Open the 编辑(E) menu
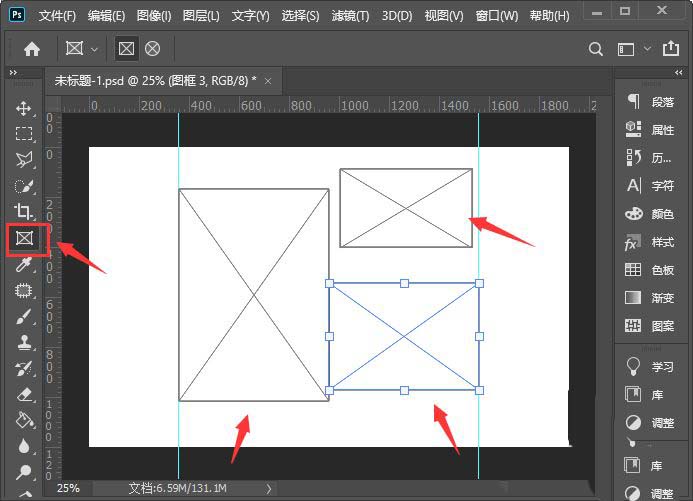The image size is (693, 501). (x=106, y=16)
